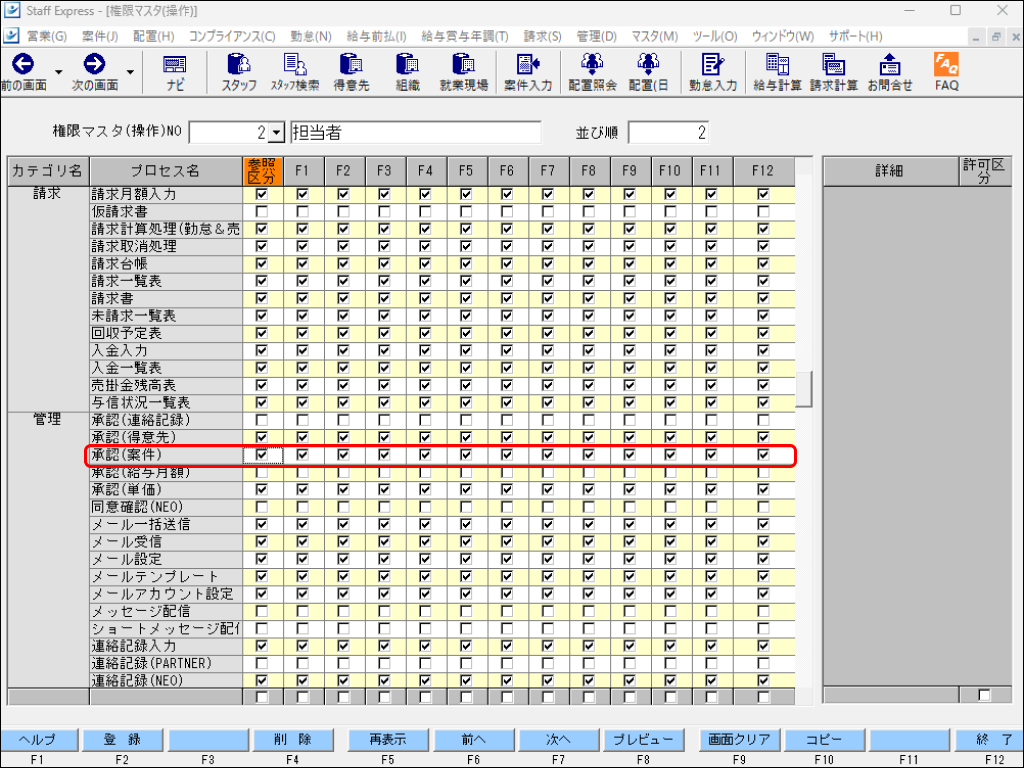Open the 権限マスタ(操作)NO dropdown
Viewport: 1024px width, 768px height.
pyautogui.click(x=277, y=133)
